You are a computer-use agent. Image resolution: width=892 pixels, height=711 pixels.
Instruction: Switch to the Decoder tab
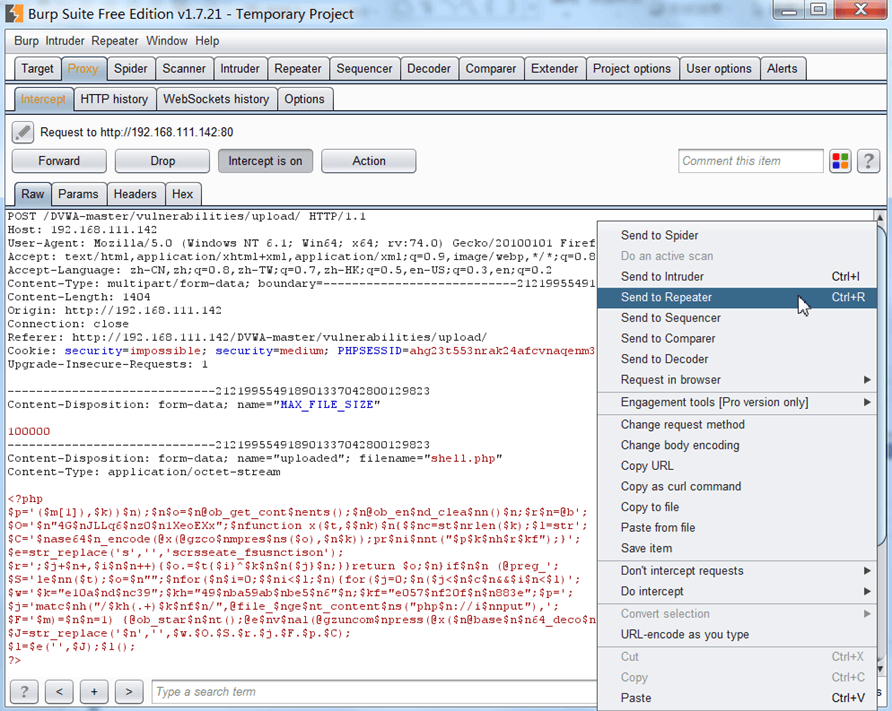[x=428, y=69]
